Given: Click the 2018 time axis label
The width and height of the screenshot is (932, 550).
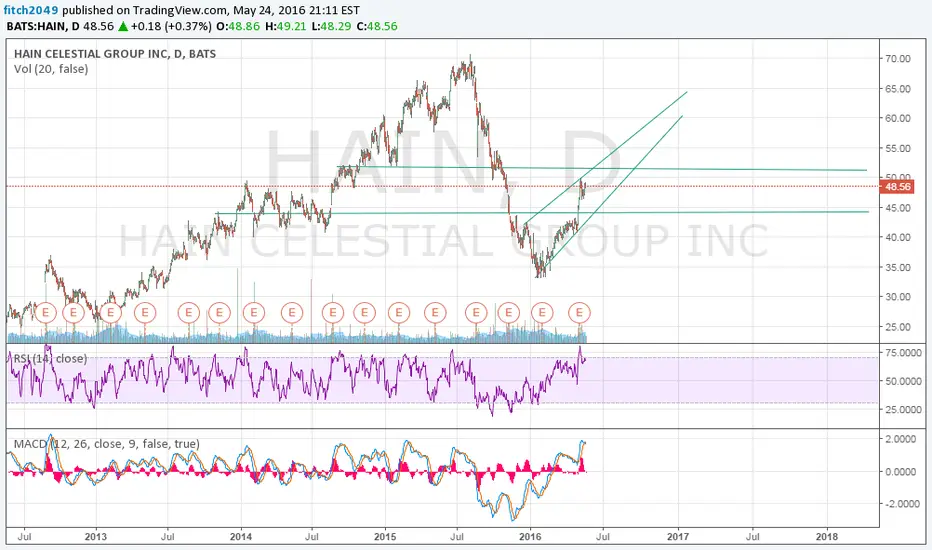Looking at the screenshot, I should pos(827,537).
